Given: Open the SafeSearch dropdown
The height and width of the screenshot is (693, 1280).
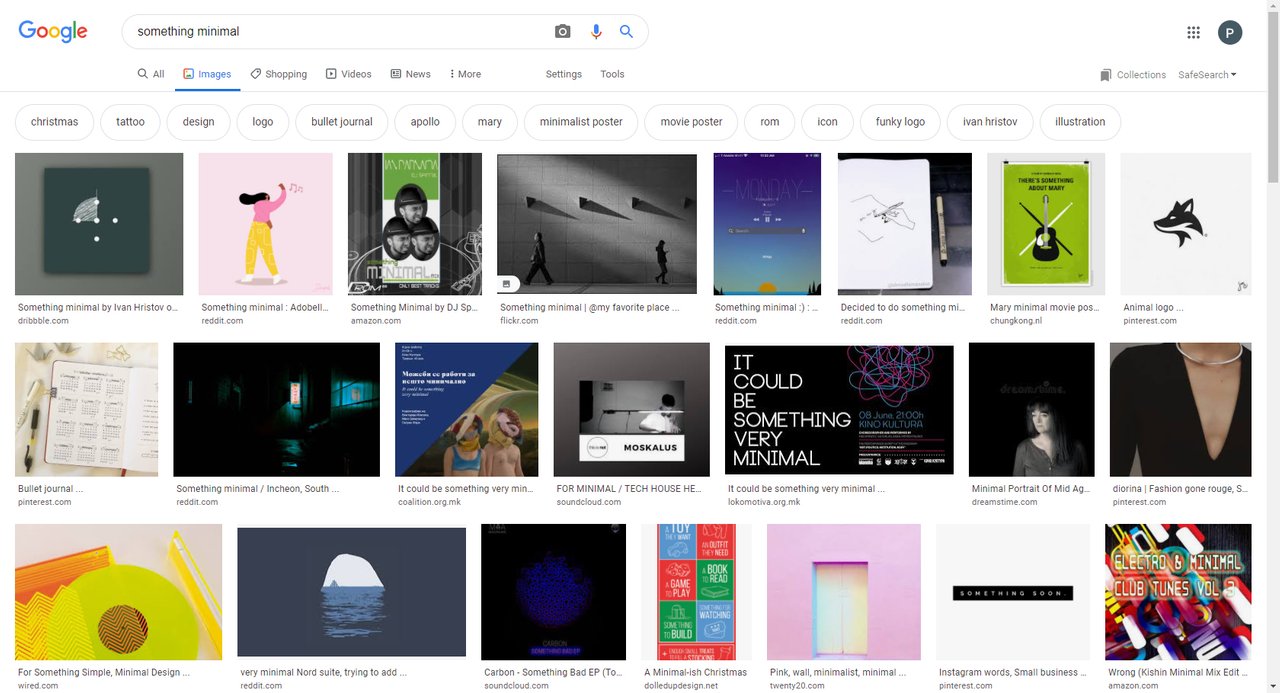Looking at the screenshot, I should (1207, 75).
